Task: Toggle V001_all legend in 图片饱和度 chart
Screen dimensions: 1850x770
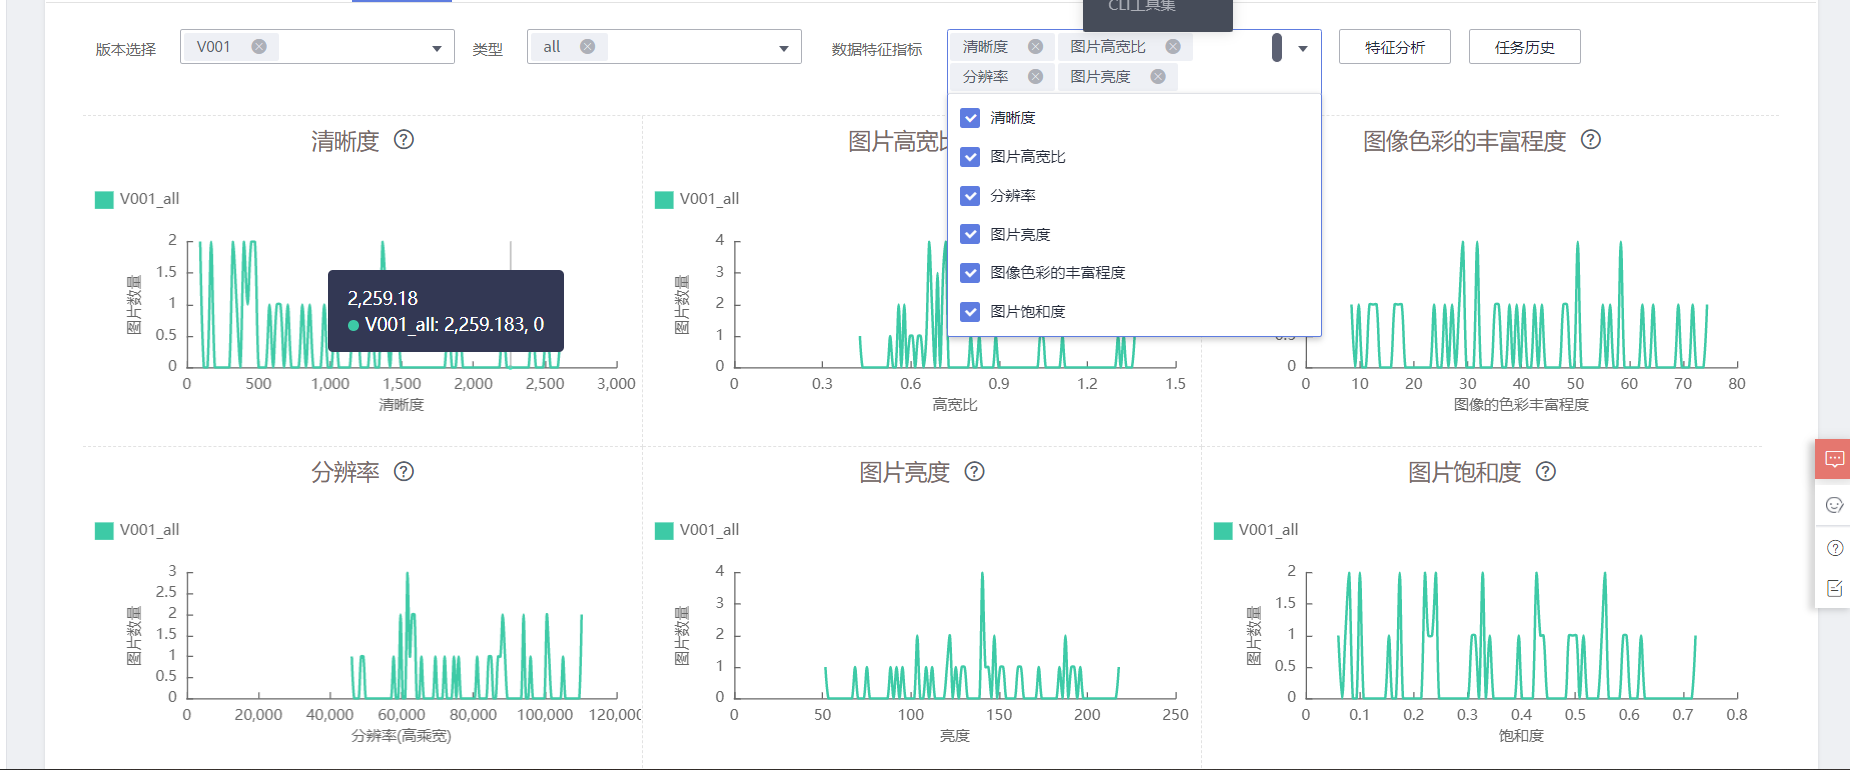Action: (x=1256, y=530)
